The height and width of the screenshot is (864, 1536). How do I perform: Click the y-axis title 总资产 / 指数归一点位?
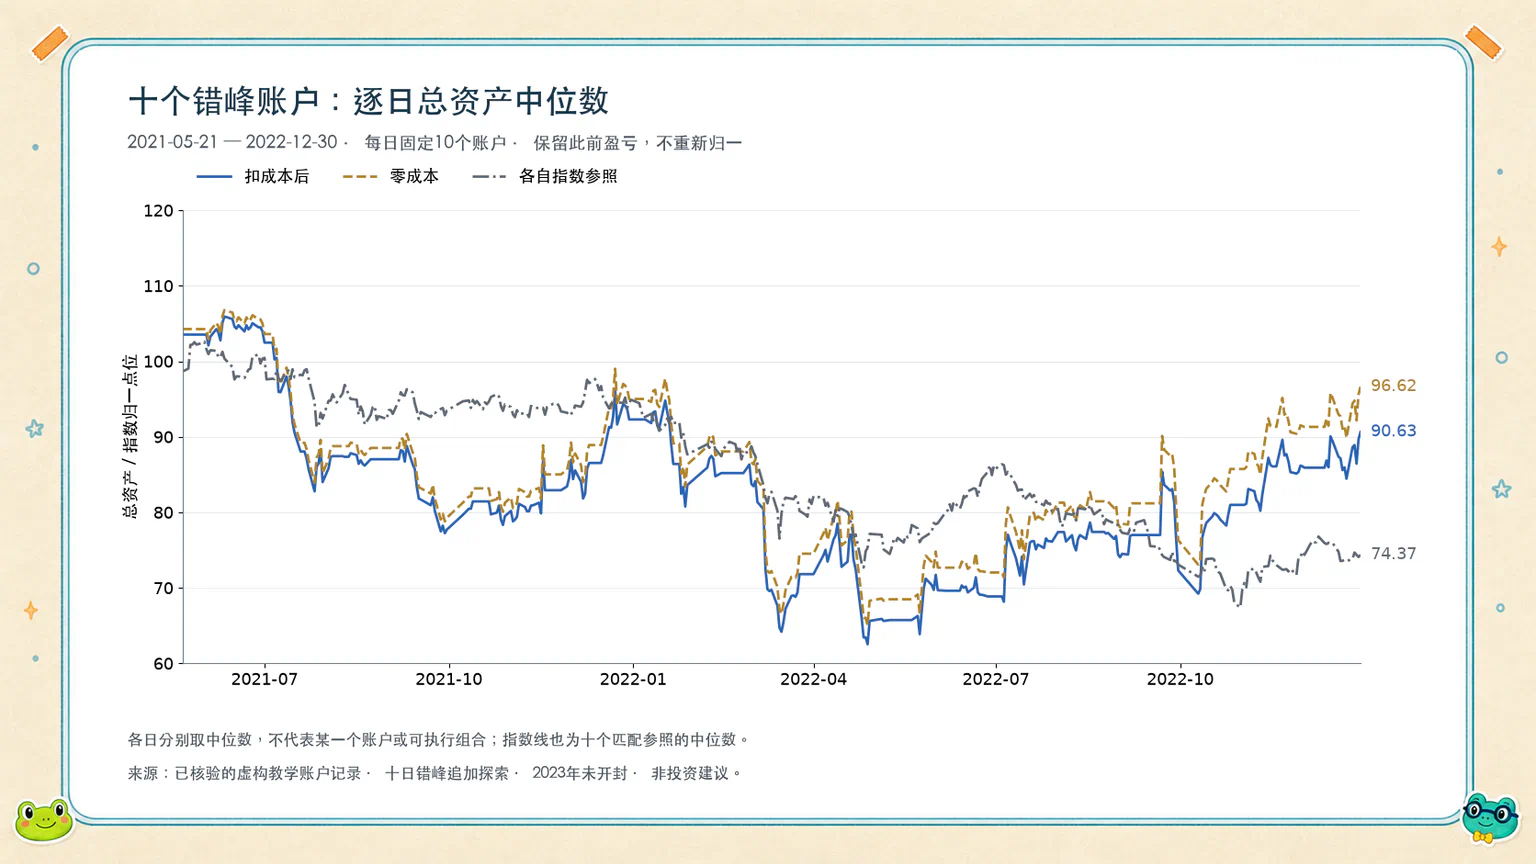pos(130,436)
